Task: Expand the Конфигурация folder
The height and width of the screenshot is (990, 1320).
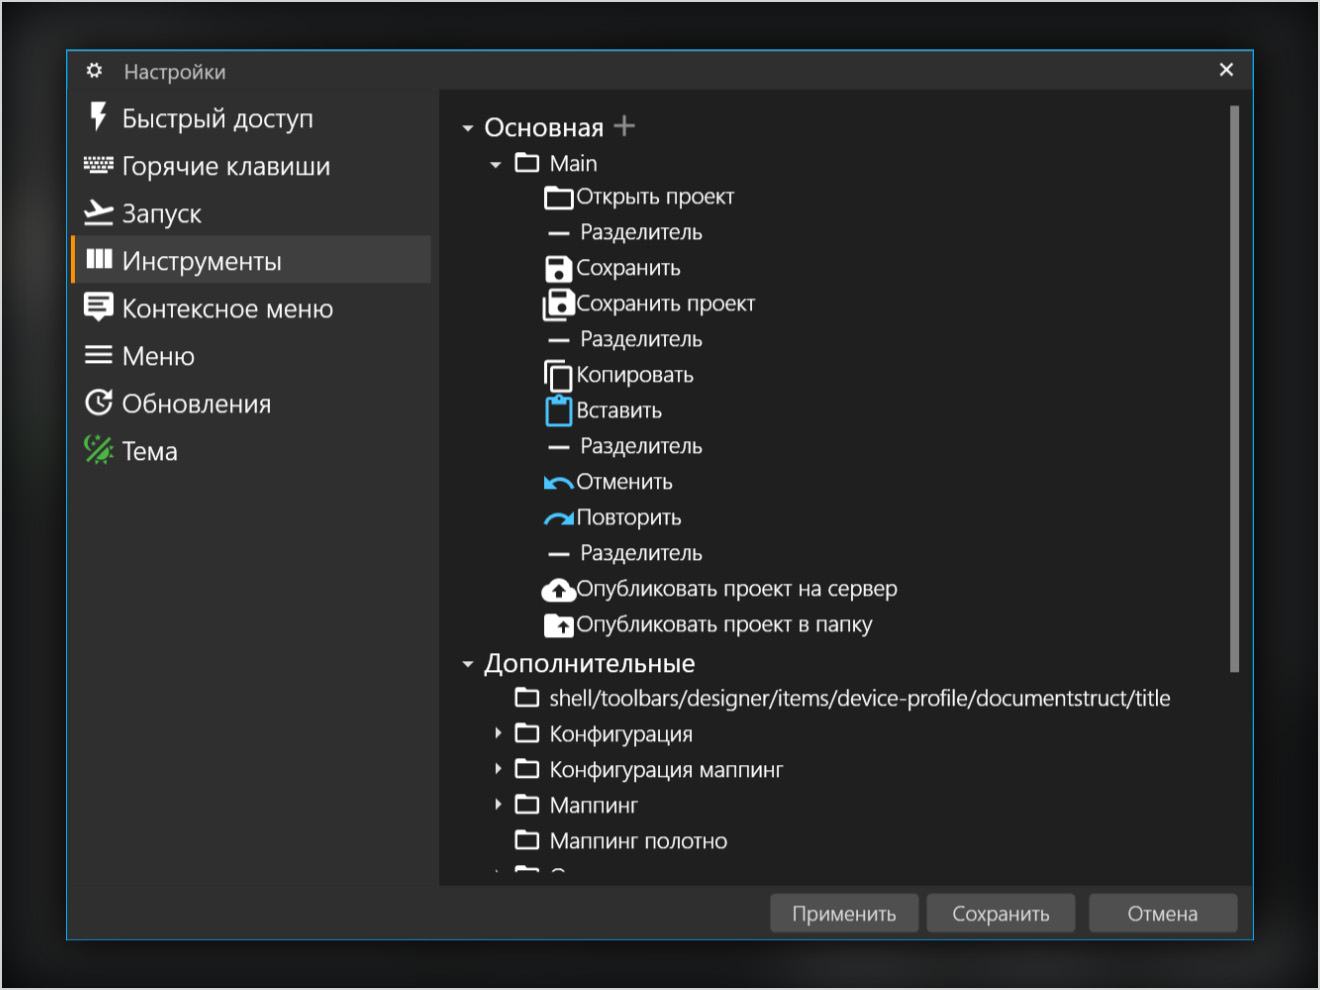Action: (497, 734)
